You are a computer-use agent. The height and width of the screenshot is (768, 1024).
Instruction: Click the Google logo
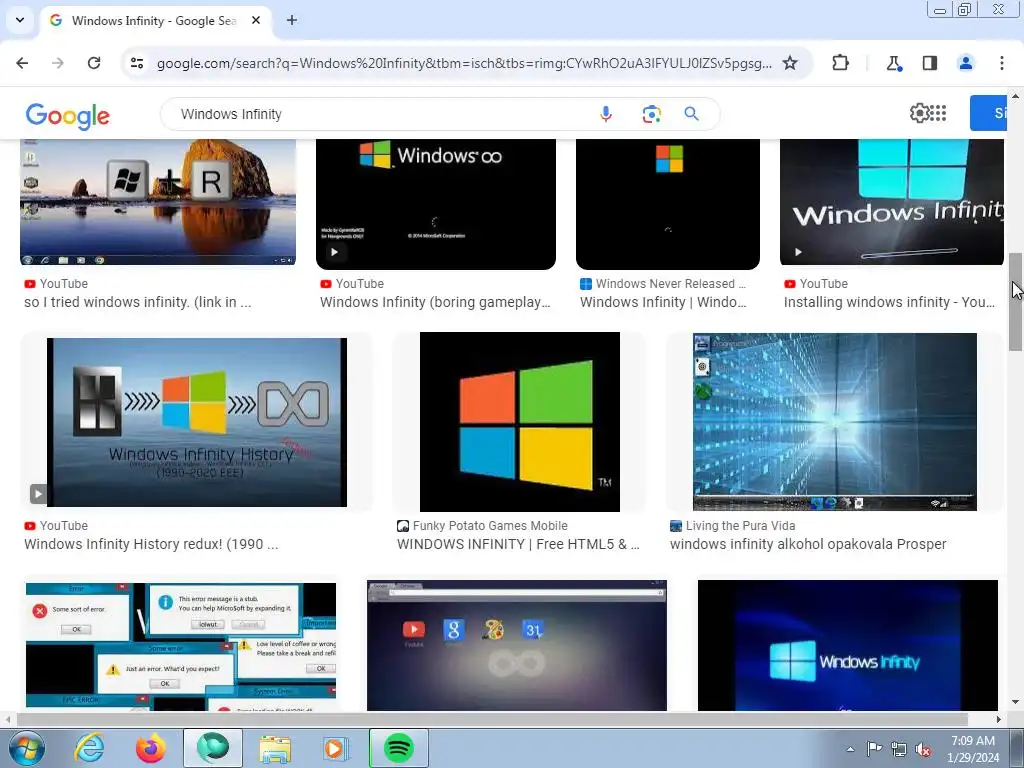67,116
